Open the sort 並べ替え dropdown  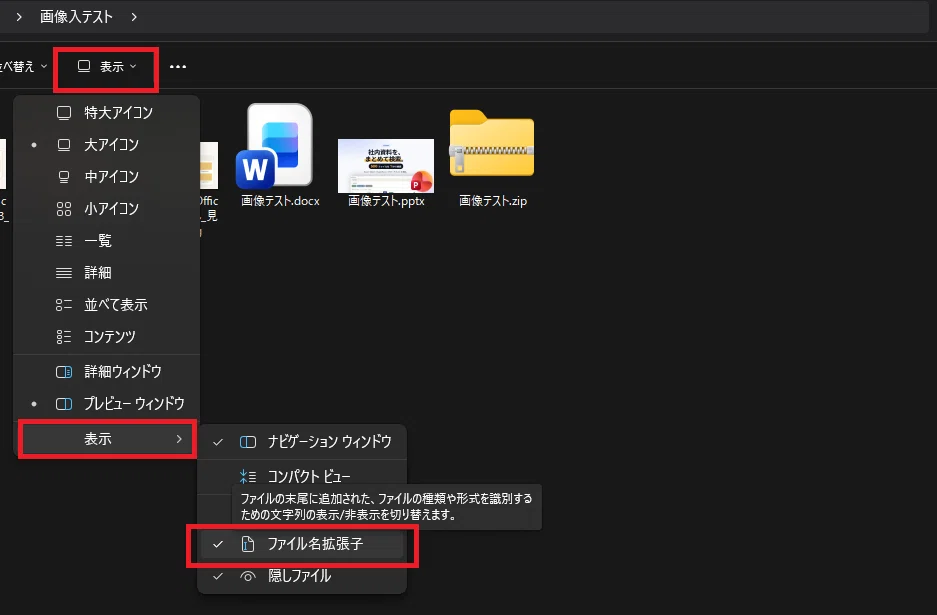pos(23,66)
